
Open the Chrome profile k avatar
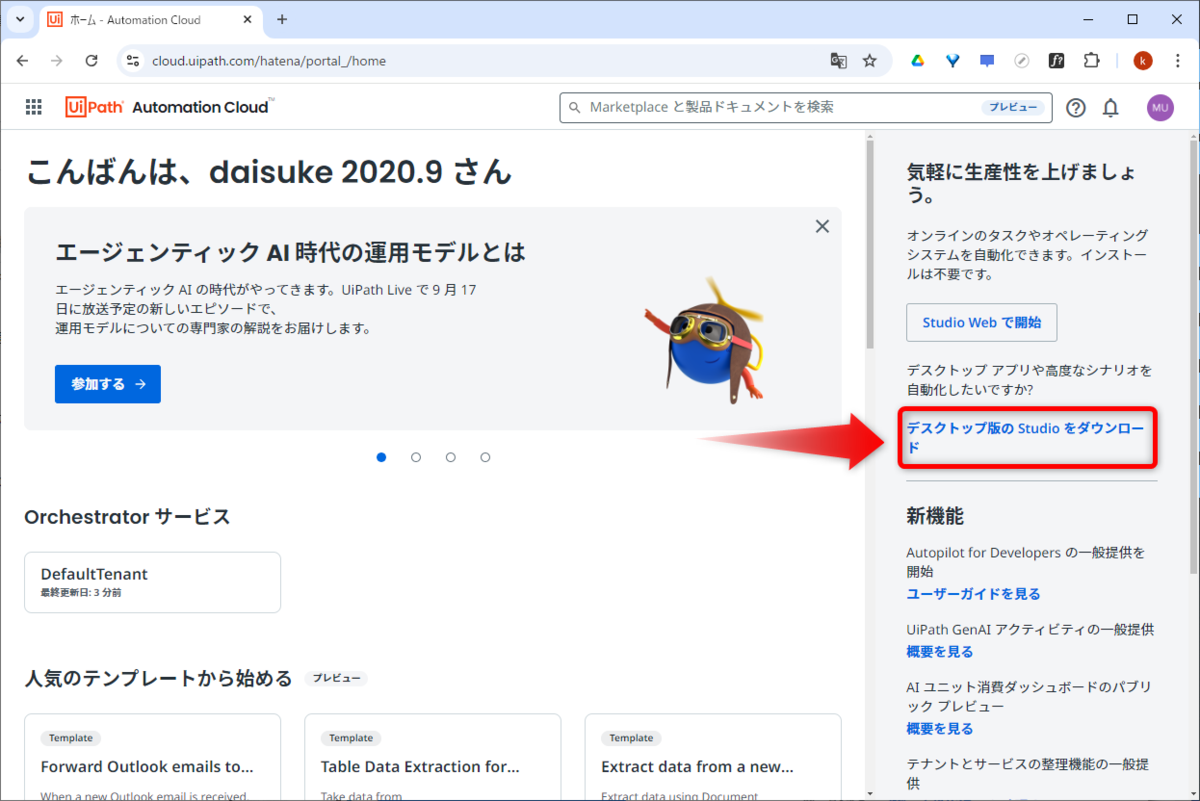point(1143,61)
